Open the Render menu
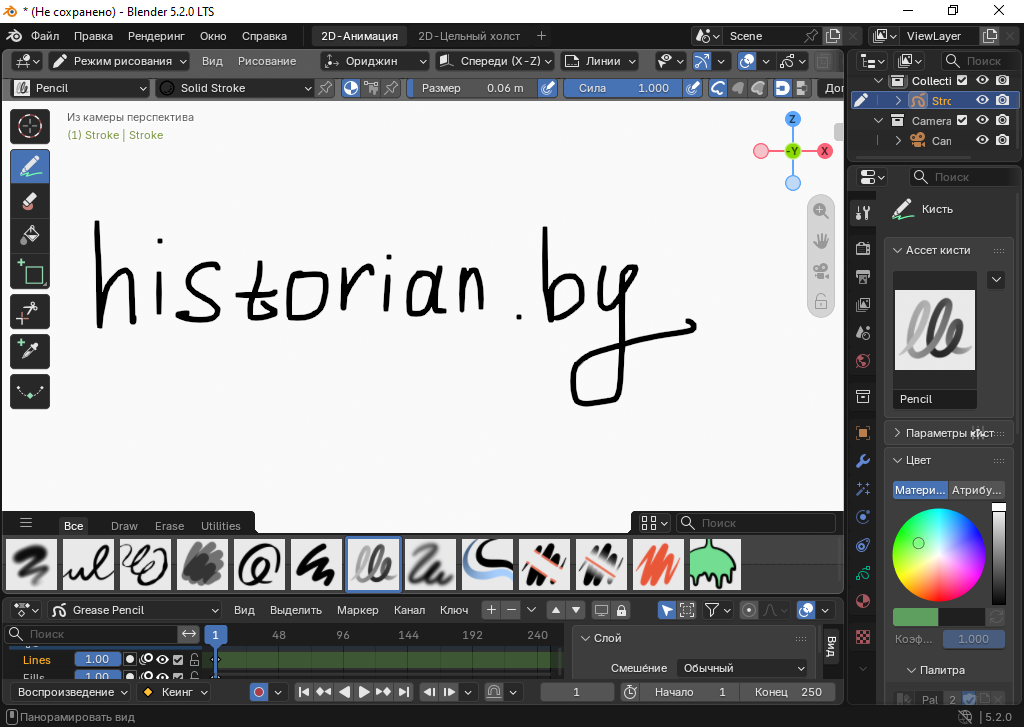Screen dimensions: 1024x727 click(x=156, y=36)
